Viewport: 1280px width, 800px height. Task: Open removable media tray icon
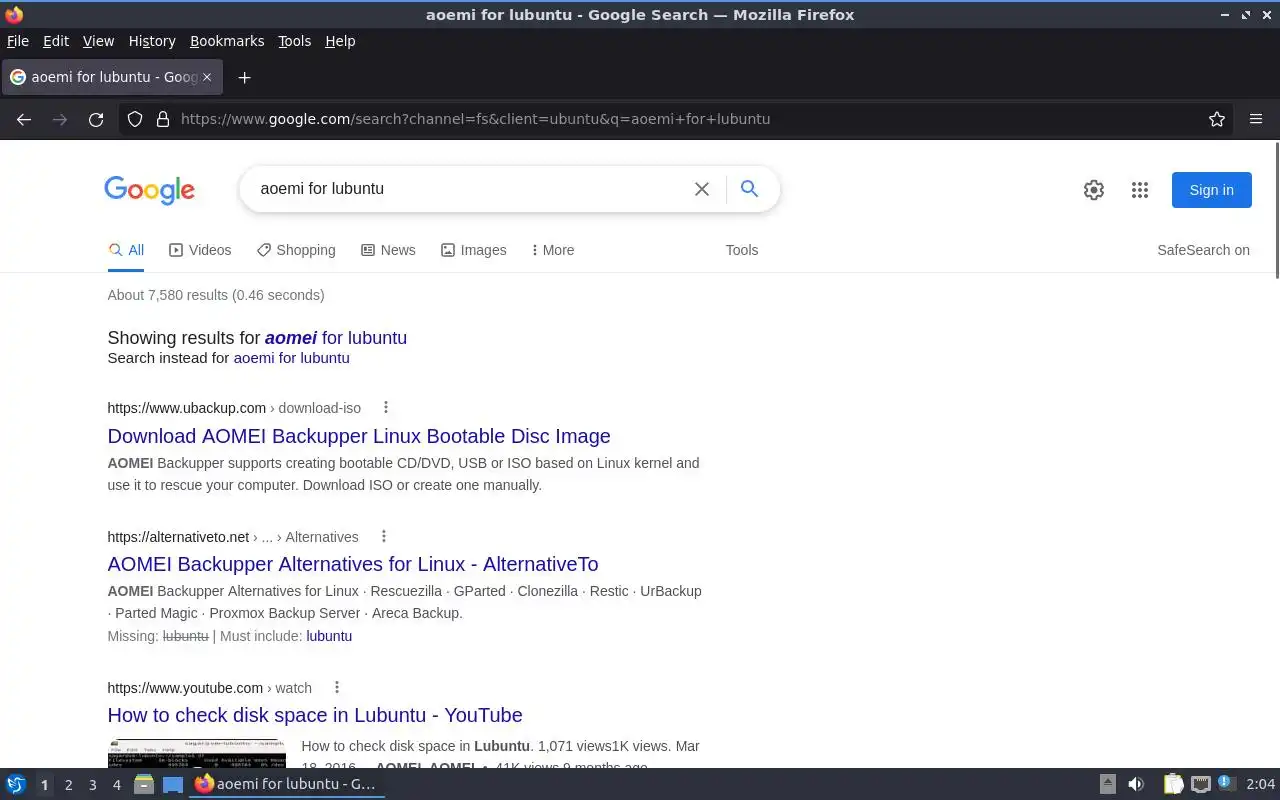pos(1108,785)
